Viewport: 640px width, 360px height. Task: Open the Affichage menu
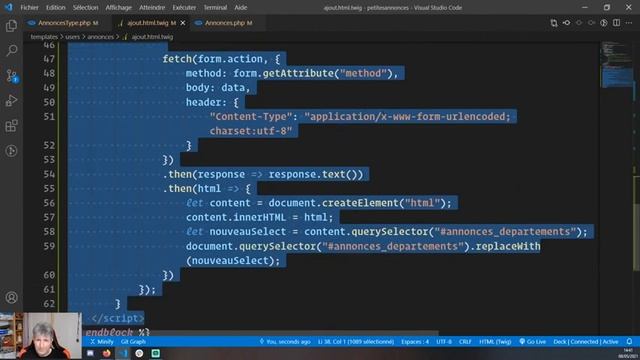click(x=118, y=7)
